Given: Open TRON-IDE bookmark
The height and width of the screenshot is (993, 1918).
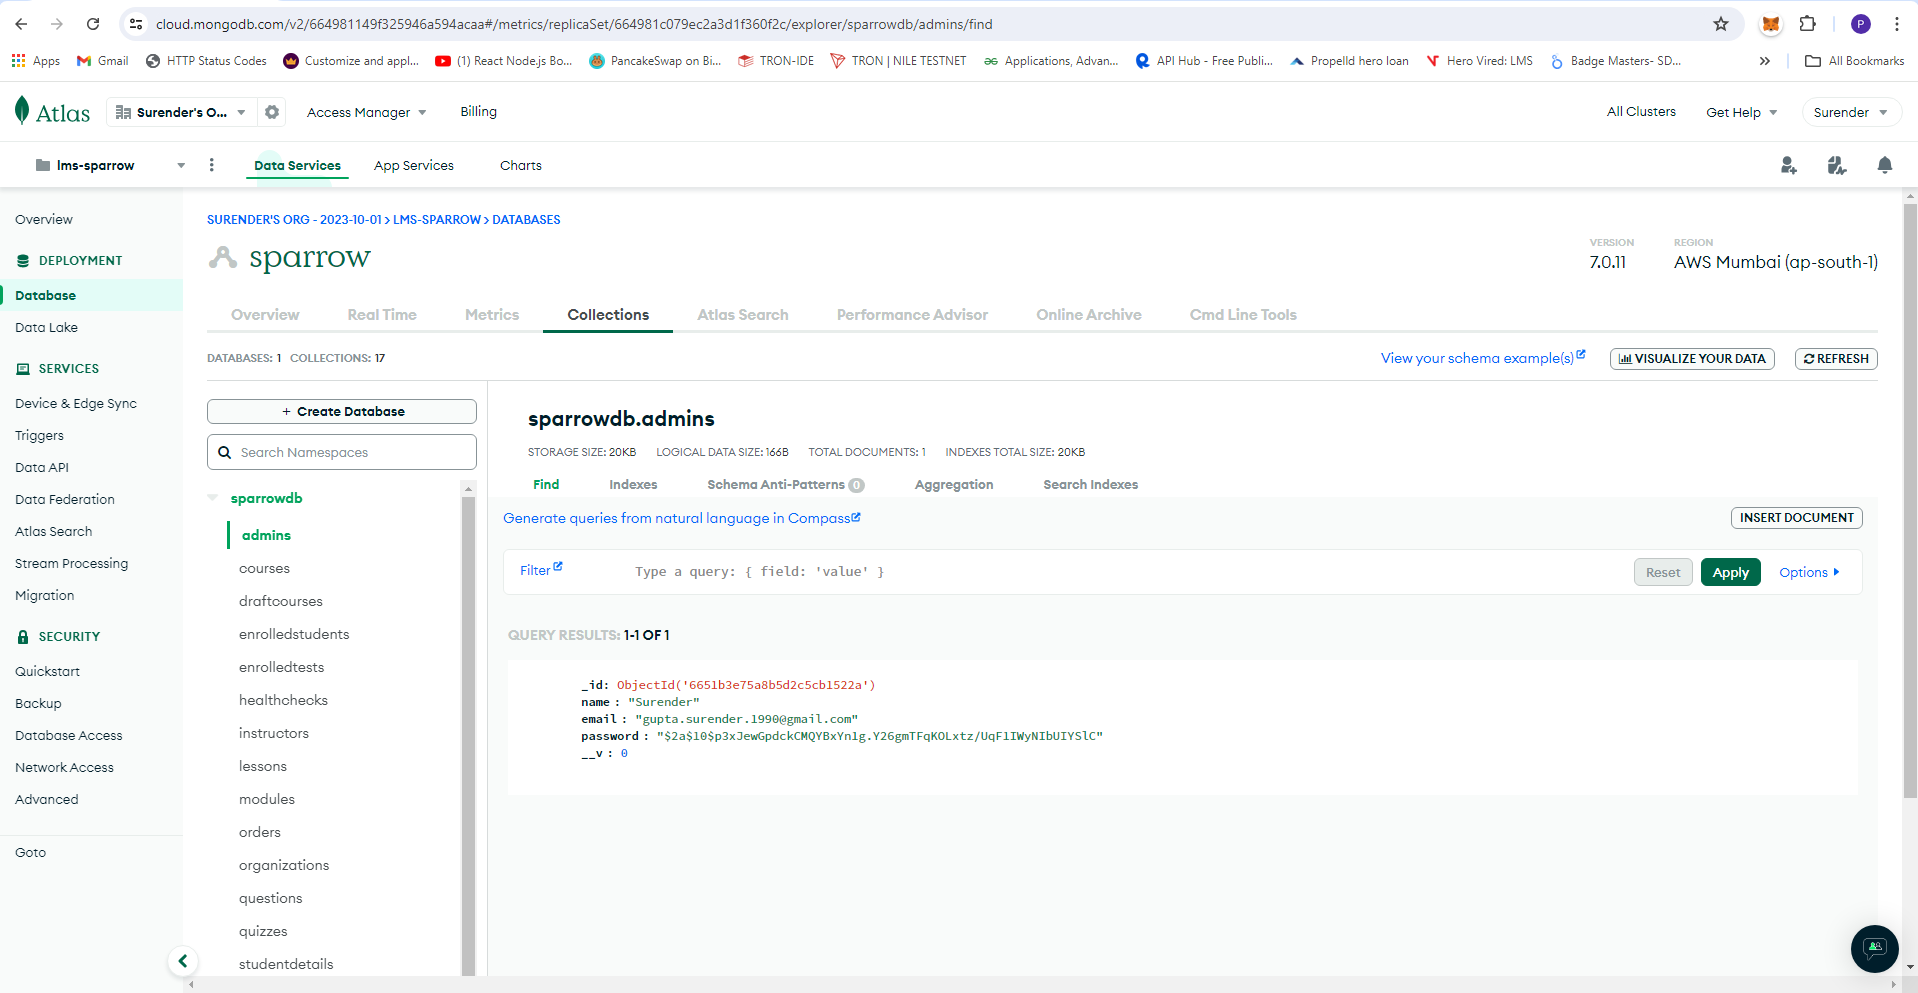Looking at the screenshot, I should 776,61.
